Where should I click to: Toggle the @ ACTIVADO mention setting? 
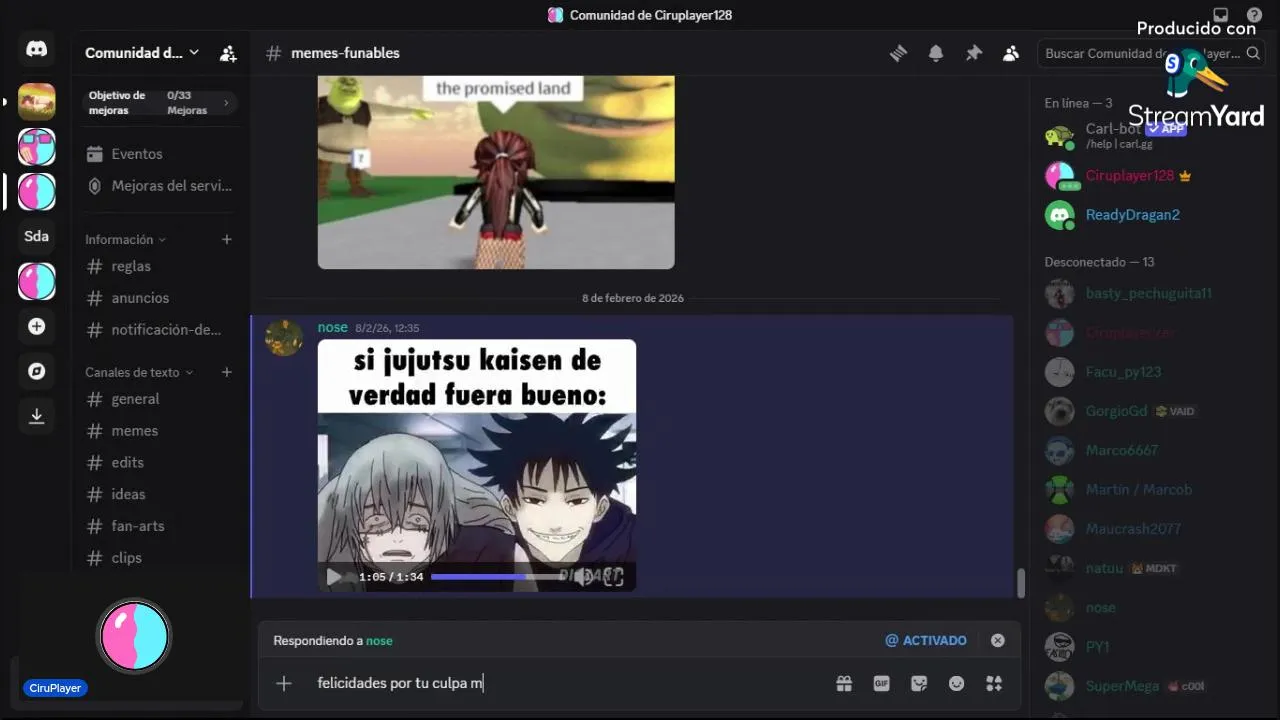926,640
